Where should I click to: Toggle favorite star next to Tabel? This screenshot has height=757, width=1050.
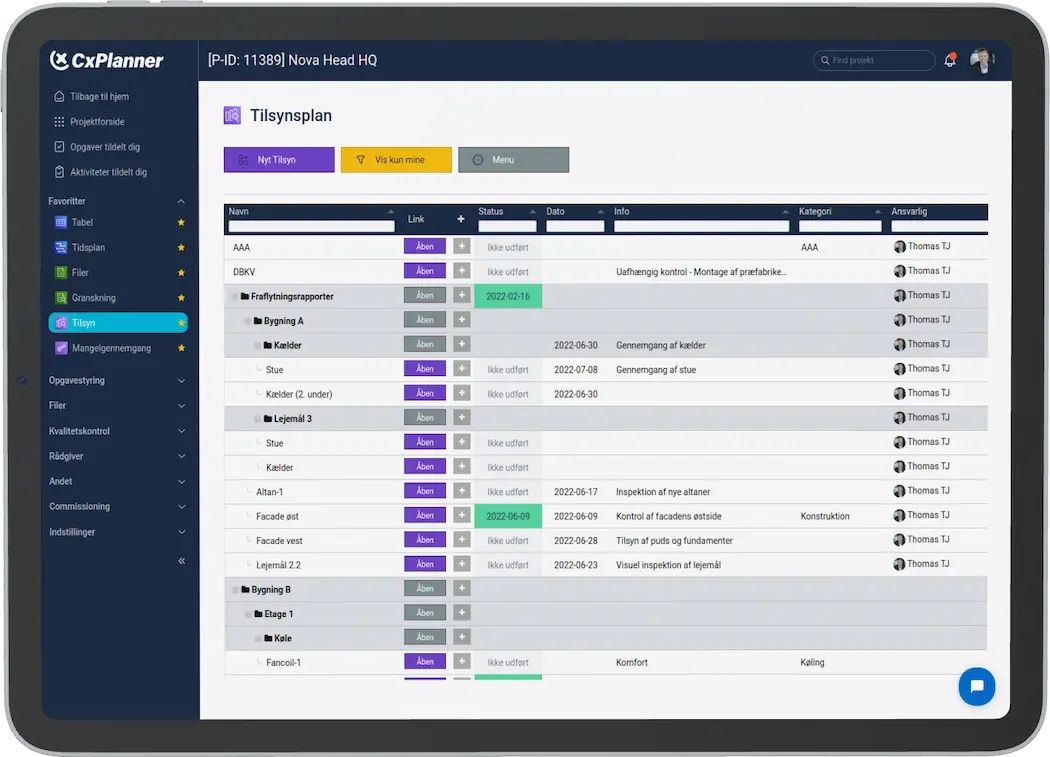181,222
